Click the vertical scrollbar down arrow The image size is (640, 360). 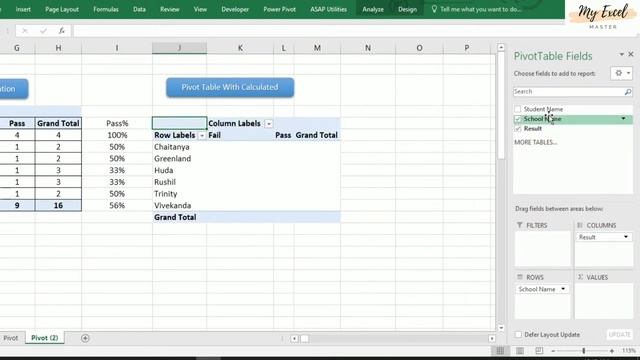pyautogui.click(x=501, y=328)
